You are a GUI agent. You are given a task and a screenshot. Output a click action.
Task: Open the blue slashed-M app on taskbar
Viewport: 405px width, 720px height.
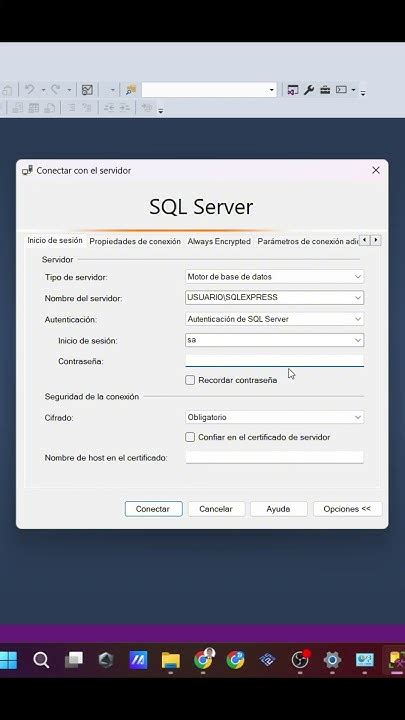138,660
